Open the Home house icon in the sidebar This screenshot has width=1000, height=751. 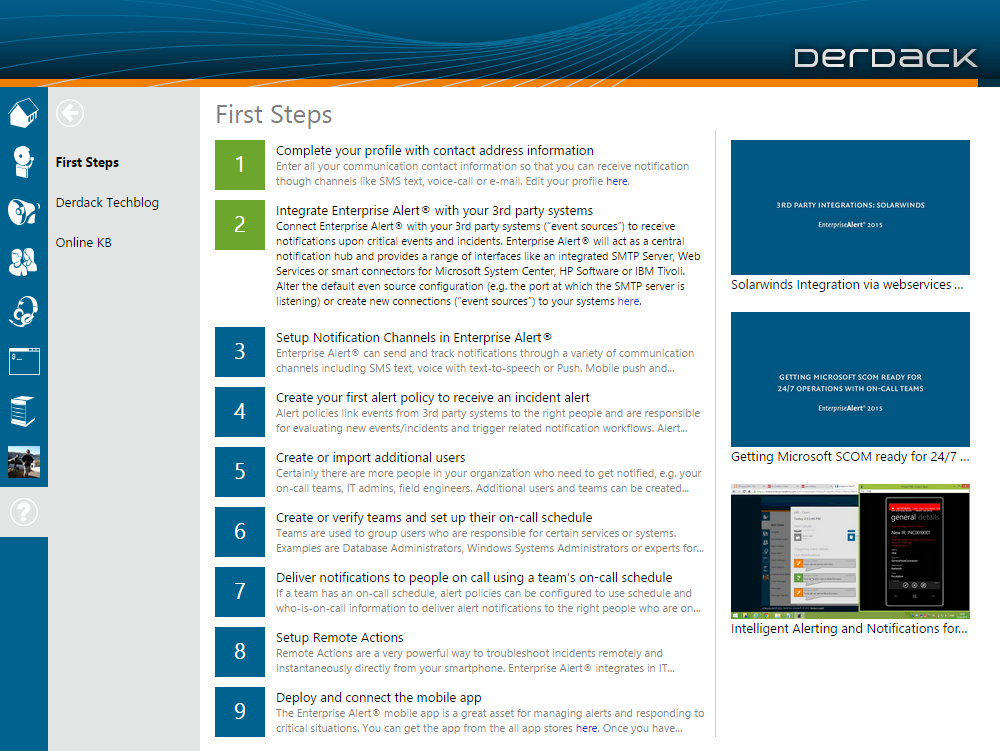24,113
